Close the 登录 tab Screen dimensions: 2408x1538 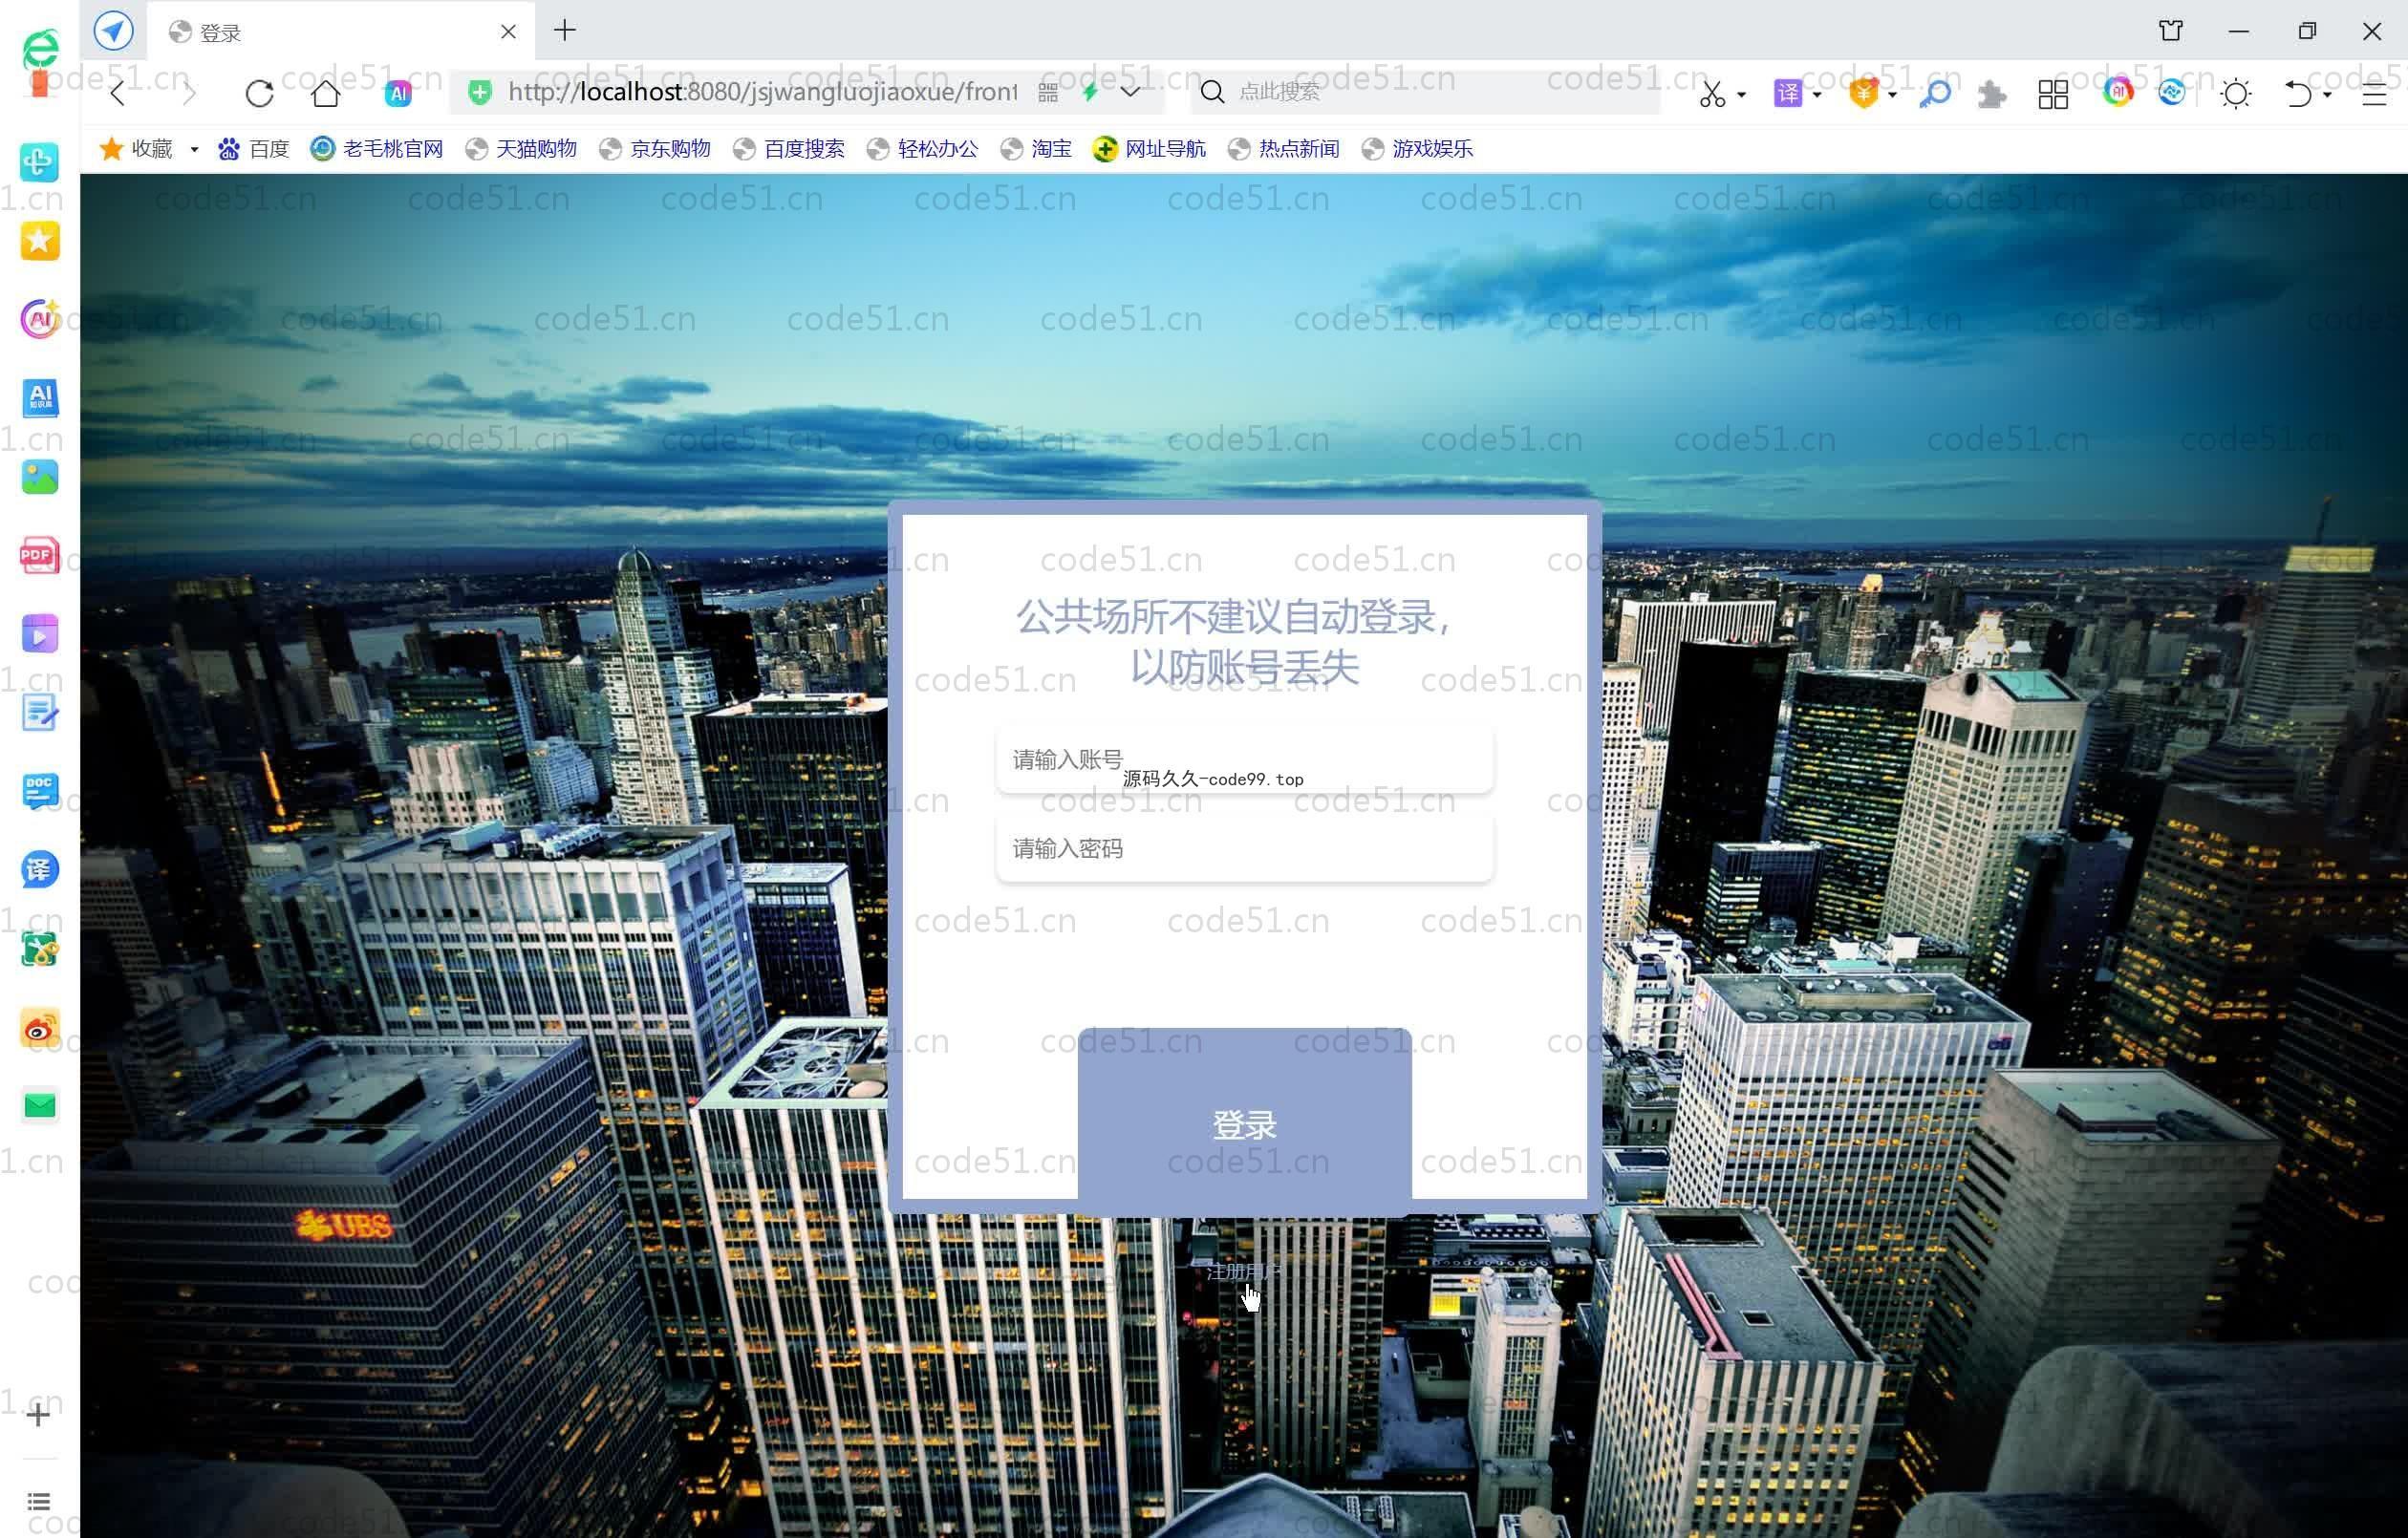(508, 32)
